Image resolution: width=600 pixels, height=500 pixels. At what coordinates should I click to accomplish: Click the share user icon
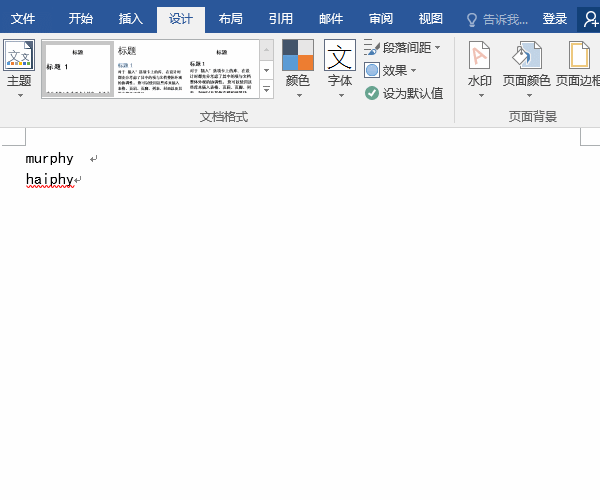pyautogui.click(x=590, y=19)
